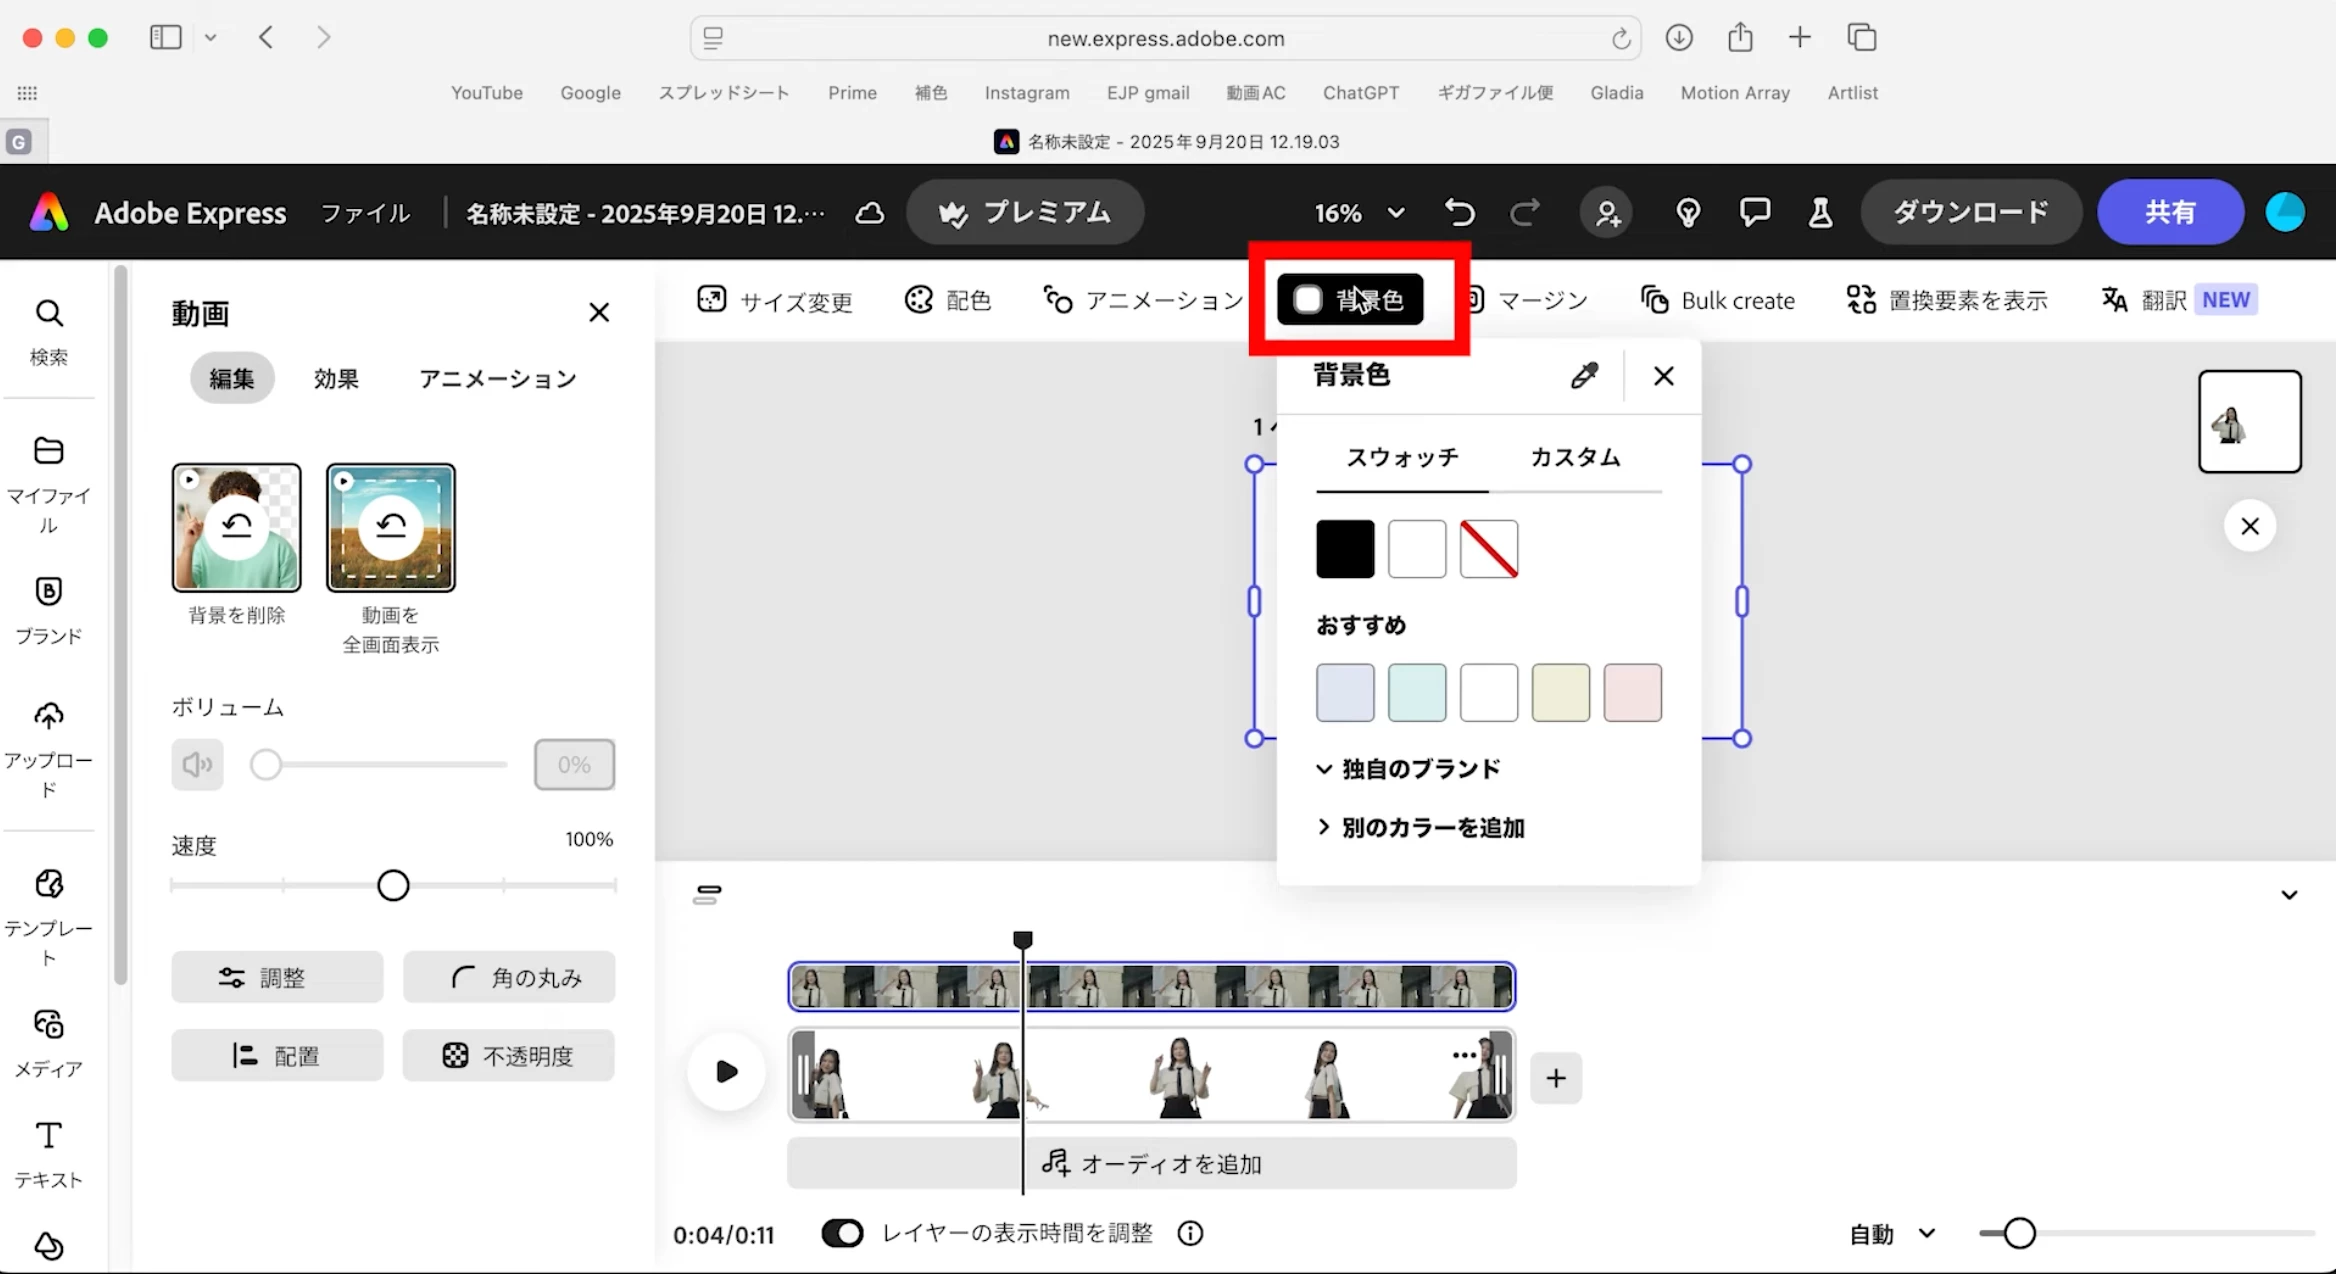
Task: Open the アップロード upload panel
Action: coord(48,750)
